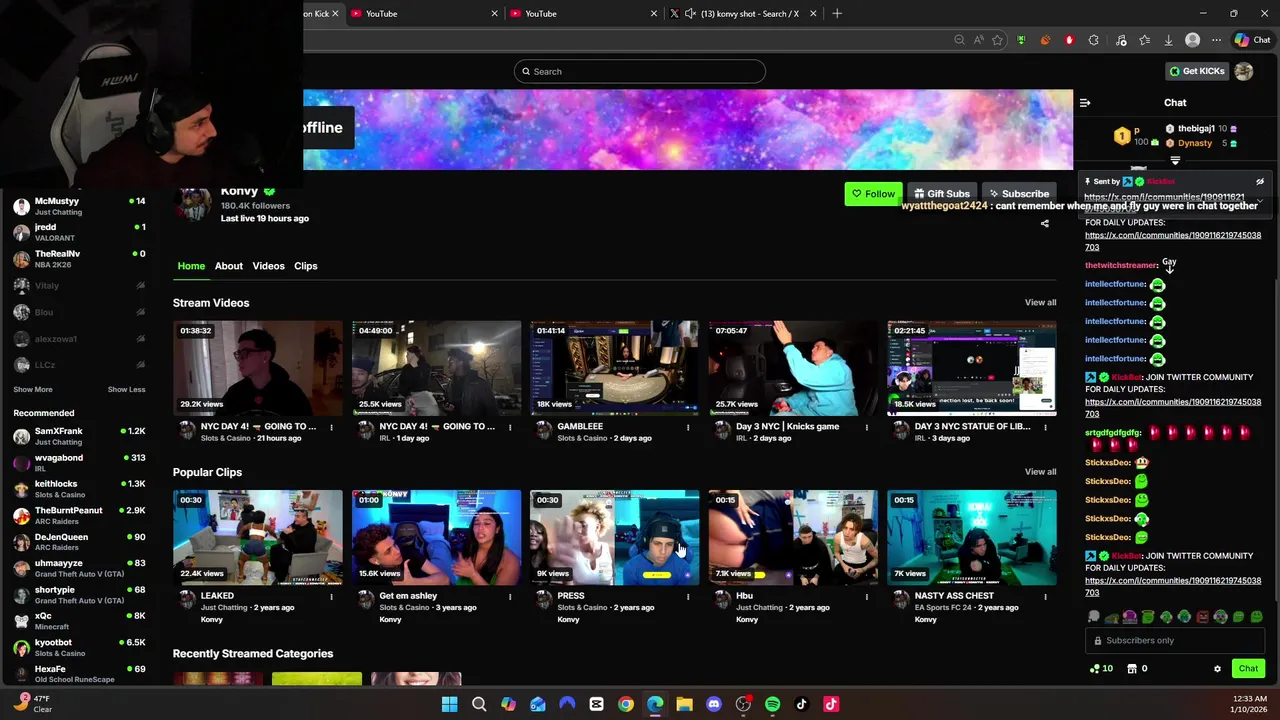Open browser favorites list icon
1280x720 pixels.
1144,40
